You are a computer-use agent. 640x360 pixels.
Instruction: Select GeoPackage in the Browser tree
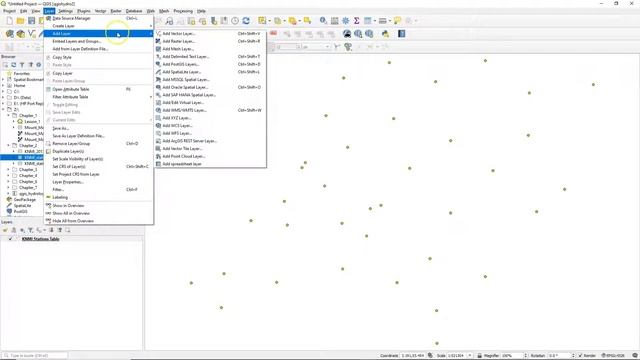click(x=24, y=200)
